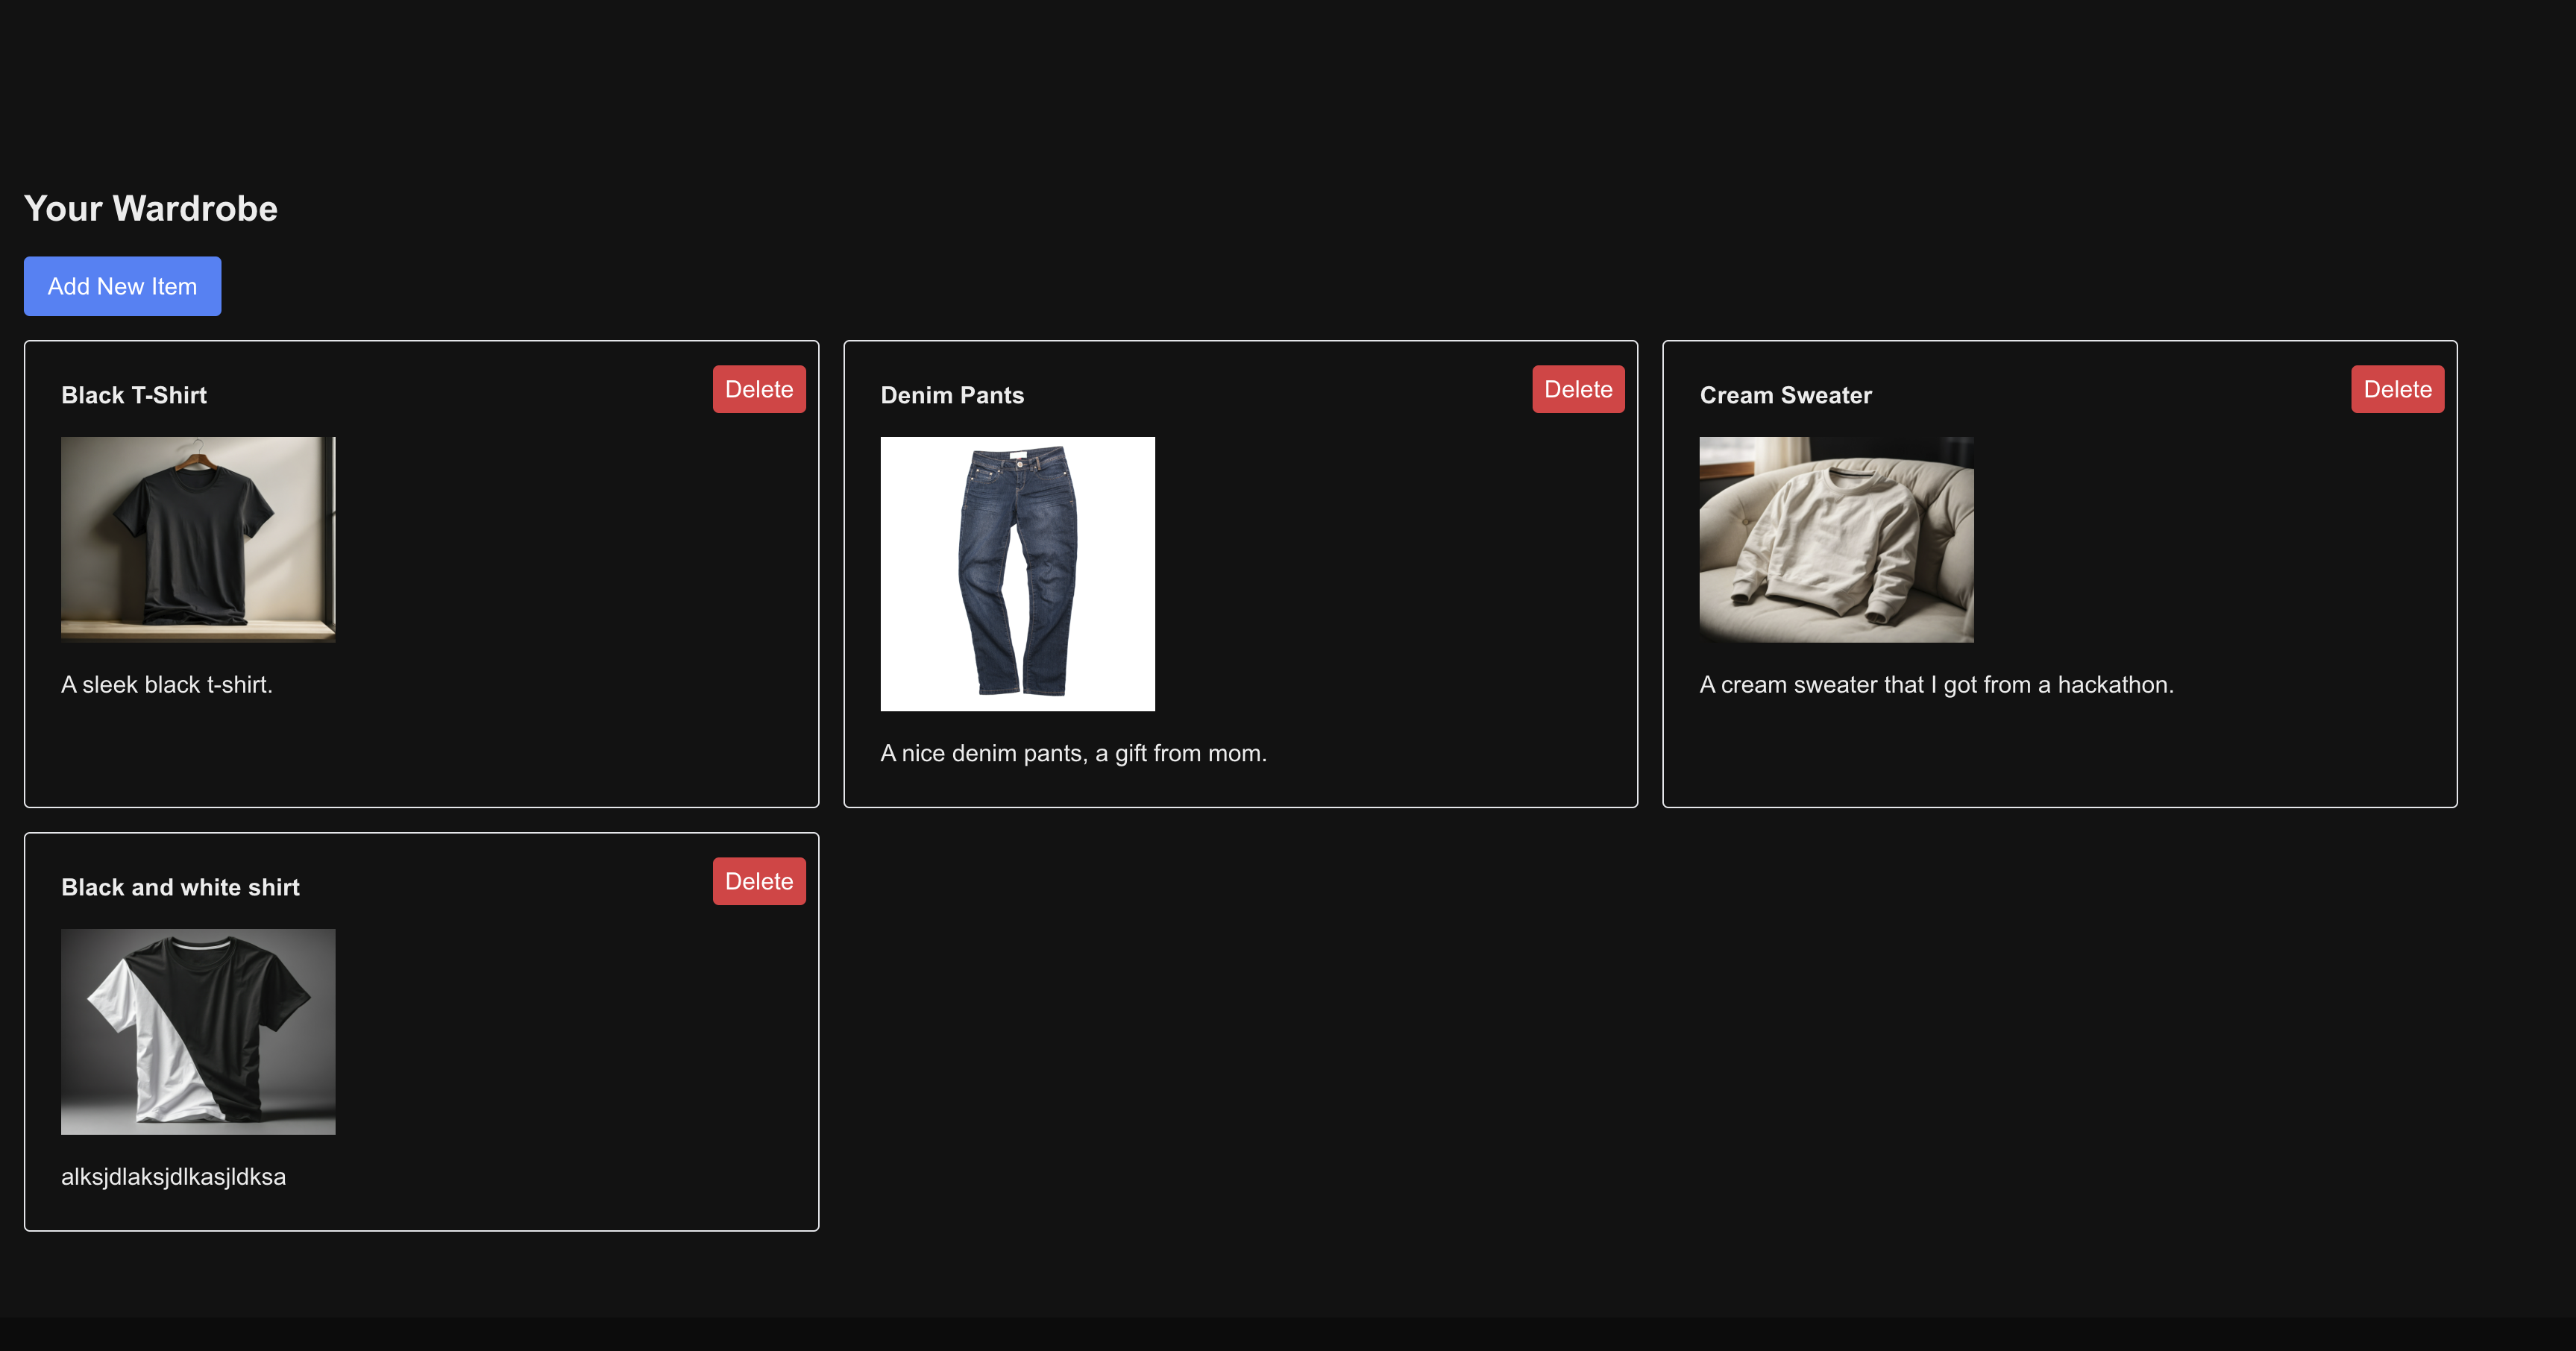Select the Black and white shirt title
The height and width of the screenshot is (1351, 2576).
pyautogui.click(x=180, y=887)
